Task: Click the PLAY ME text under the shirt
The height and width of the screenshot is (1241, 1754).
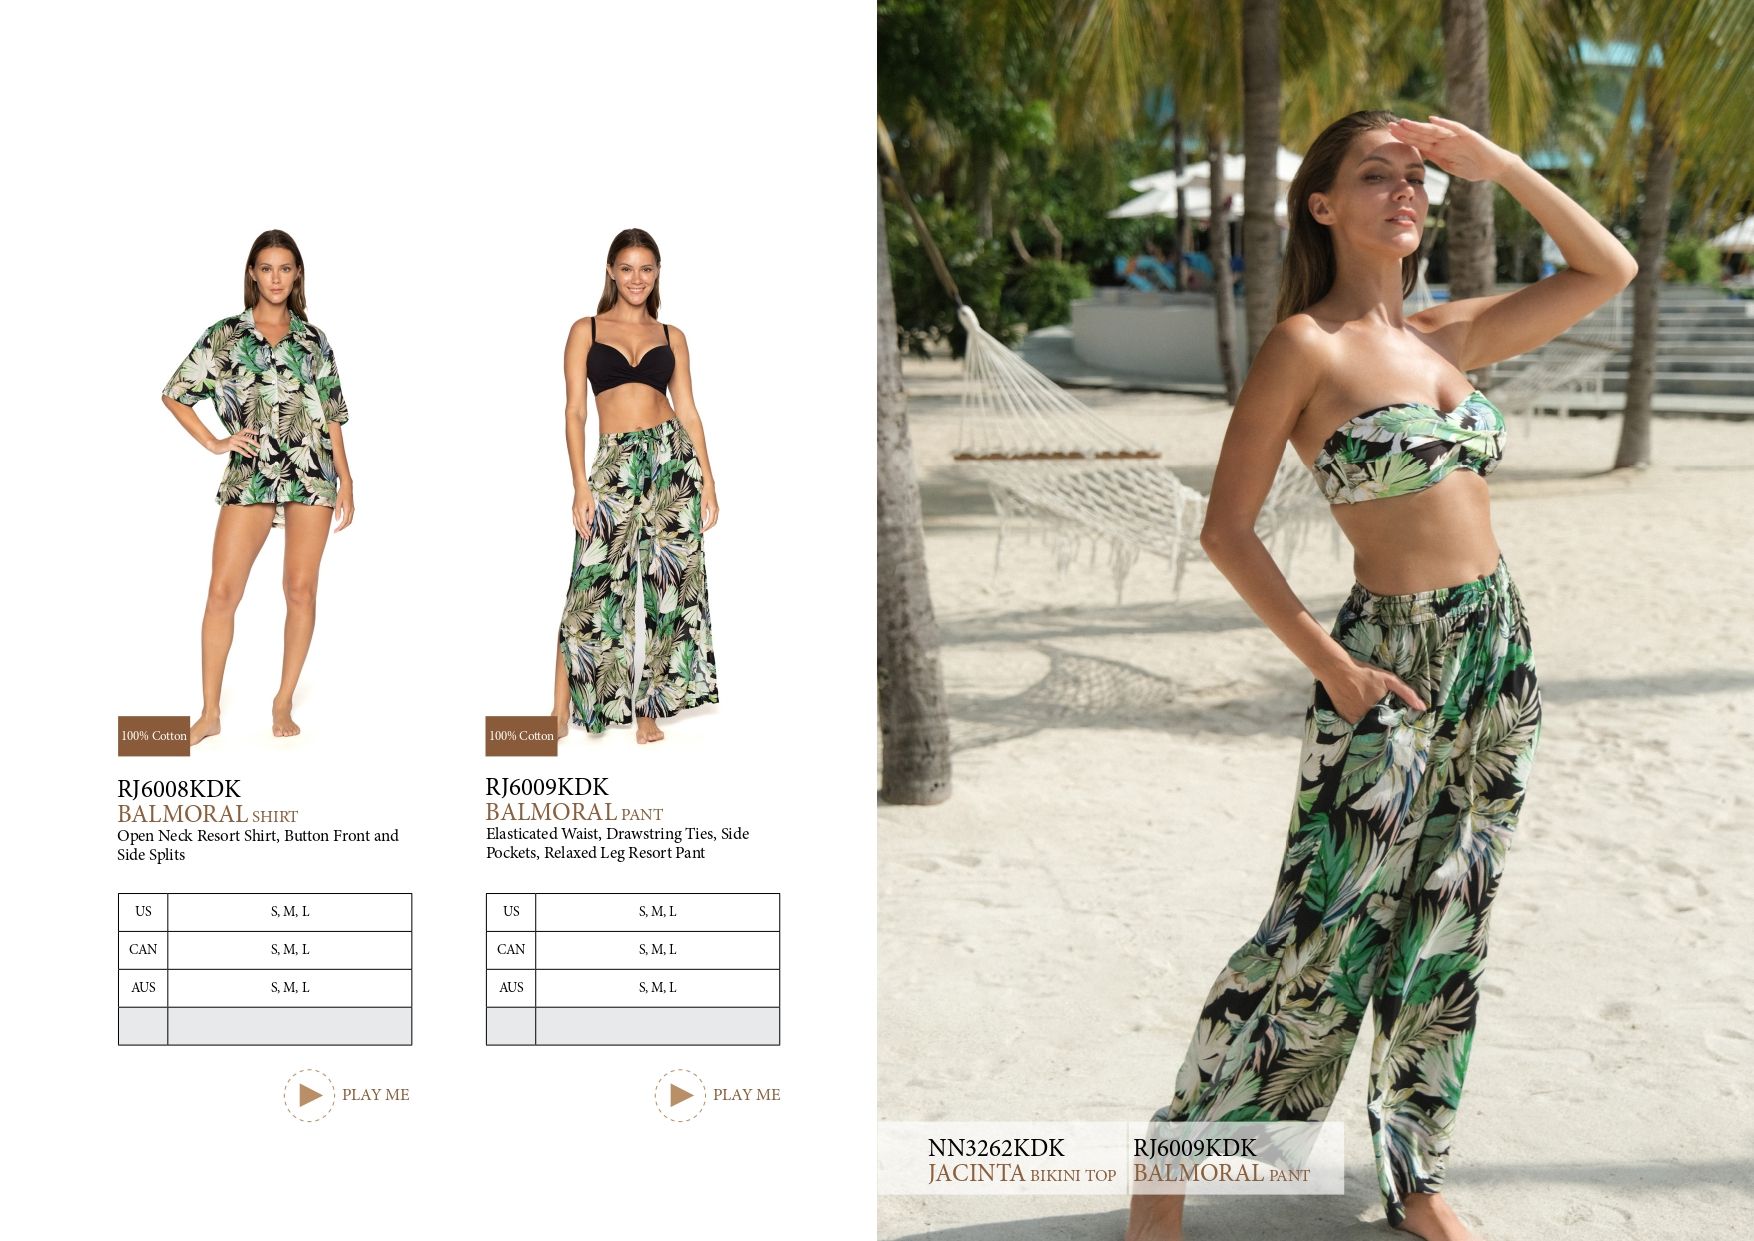Action: click(375, 1095)
